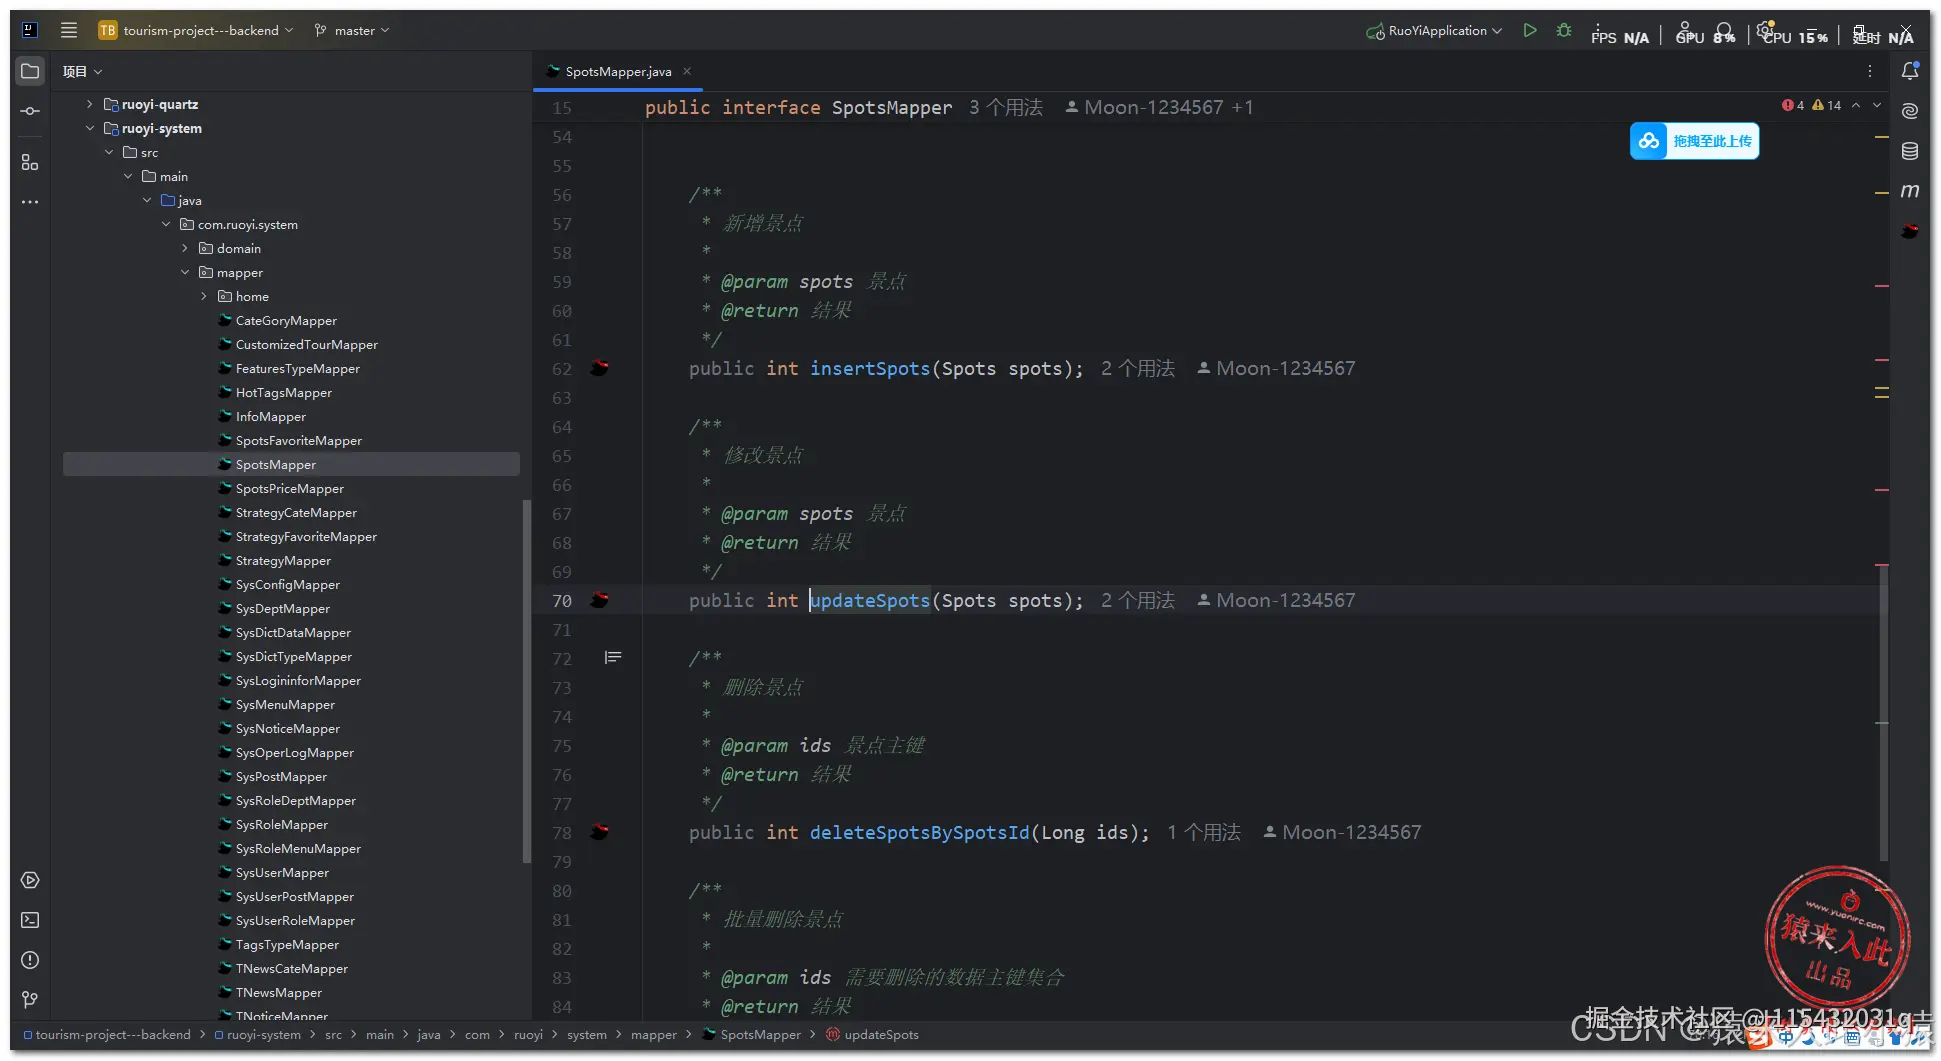
Task: Click the project tree vertical scrollbar
Action: [527, 680]
